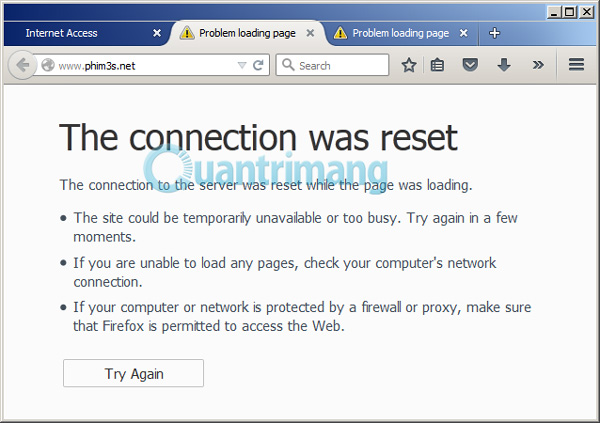600x423 pixels.
Task: Click the search magnifier icon
Action: pos(287,65)
